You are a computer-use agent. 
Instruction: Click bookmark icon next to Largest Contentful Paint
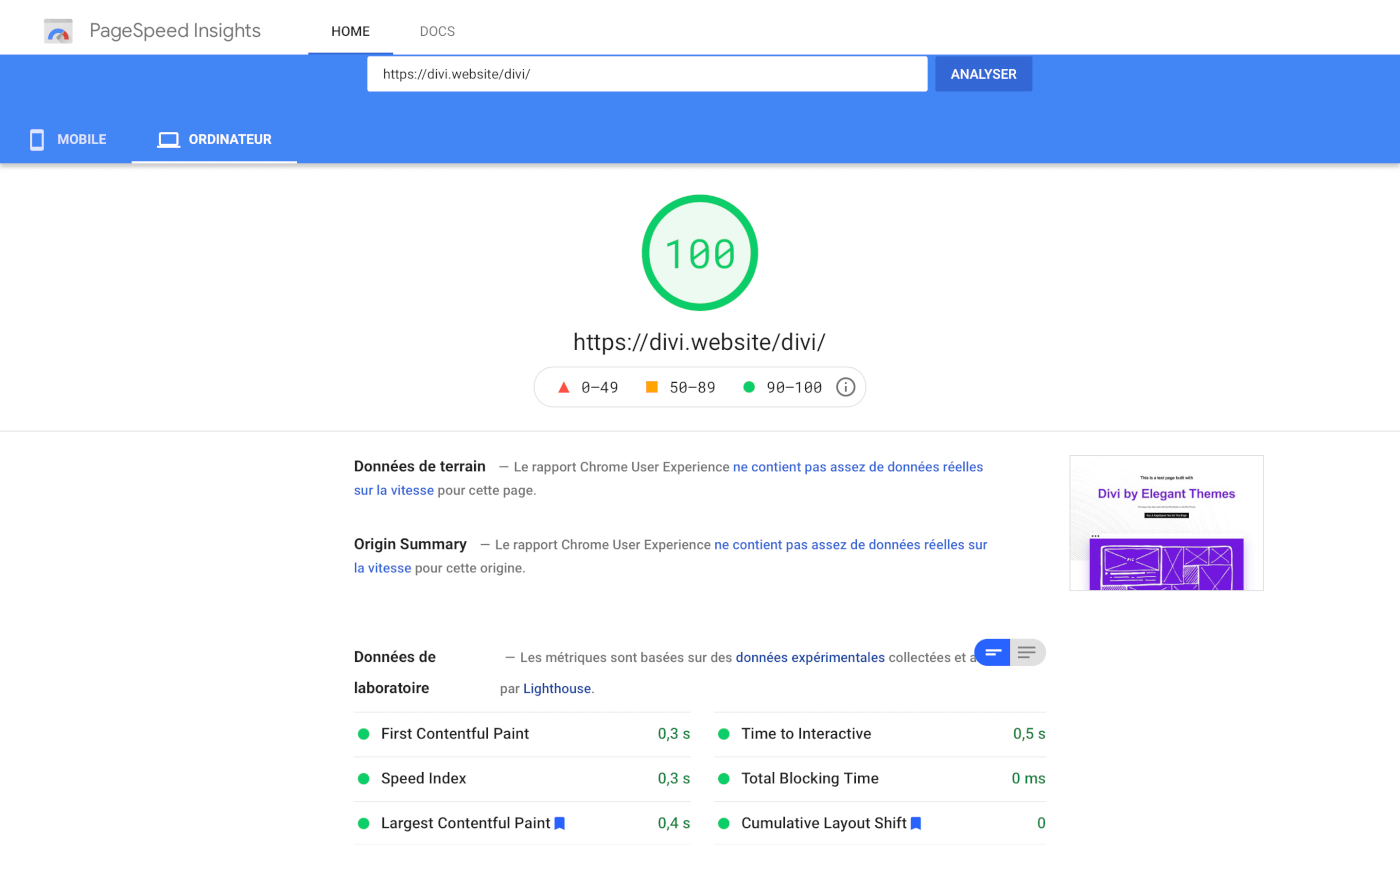click(x=560, y=823)
